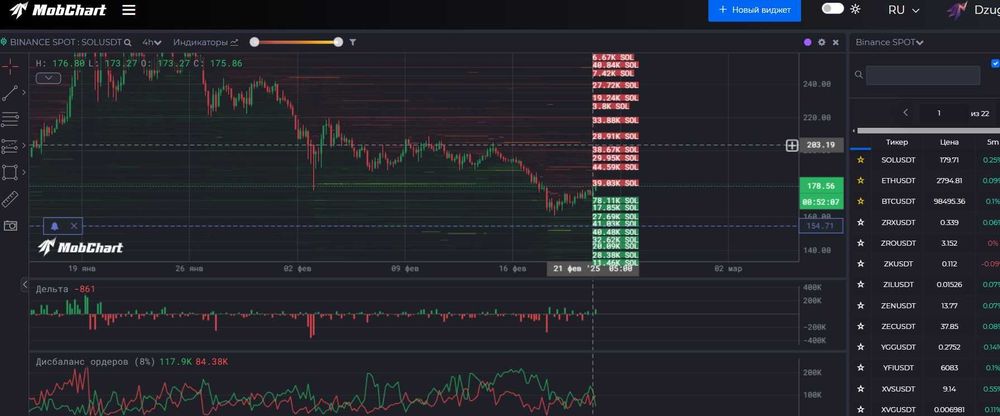Select the ruler measurement tool
This screenshot has height=416, width=1000.
tap(10, 199)
